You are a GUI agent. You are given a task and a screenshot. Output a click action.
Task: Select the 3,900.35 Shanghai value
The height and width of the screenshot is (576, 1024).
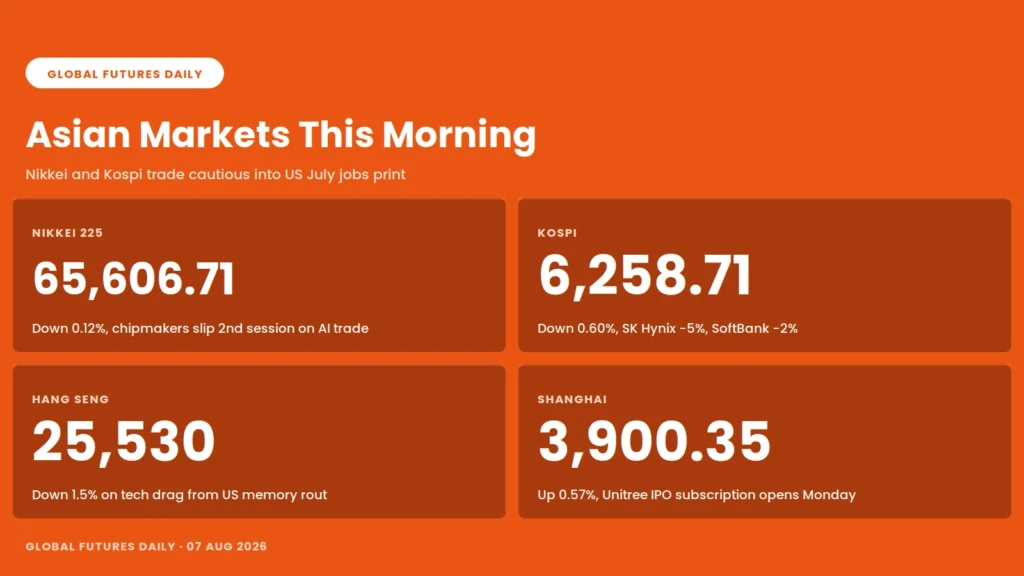[x=654, y=442]
